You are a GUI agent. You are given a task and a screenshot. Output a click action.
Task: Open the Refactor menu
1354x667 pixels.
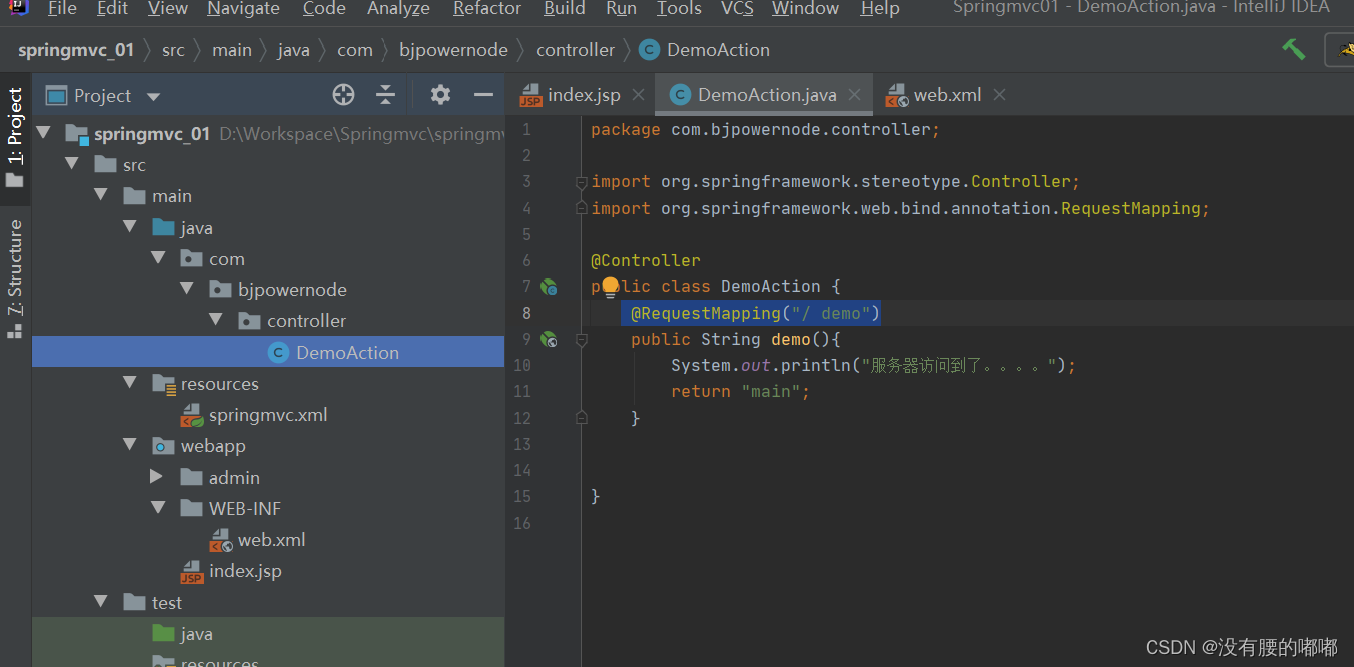pyautogui.click(x=487, y=8)
